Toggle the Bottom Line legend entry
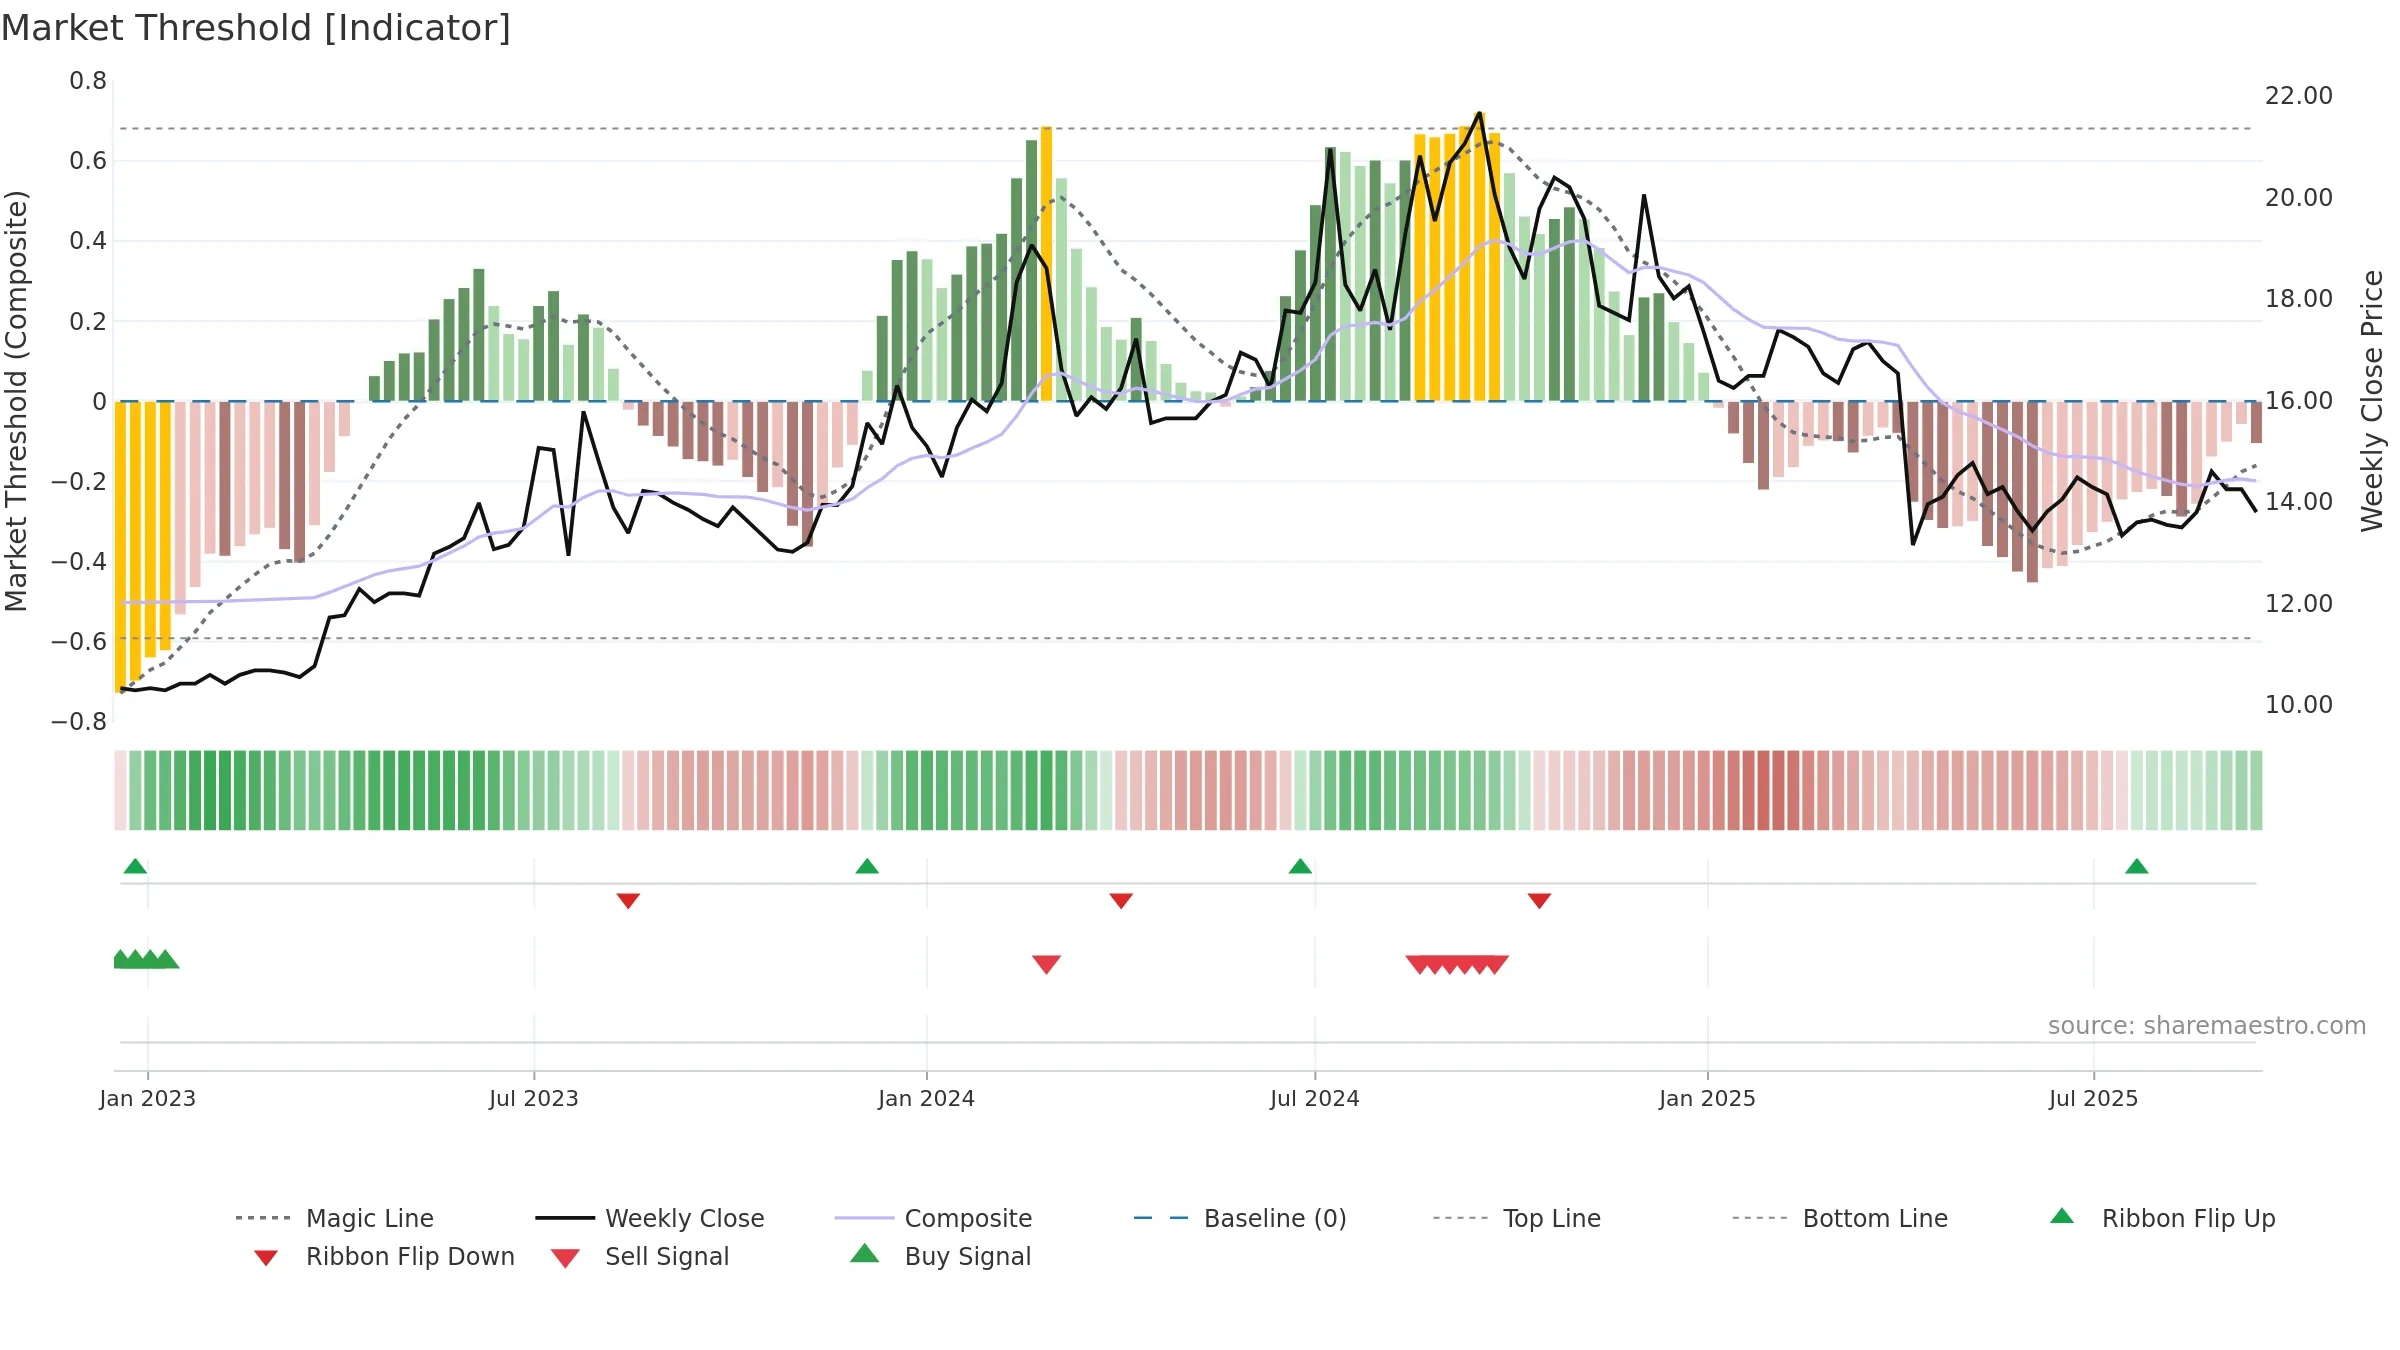This screenshot has width=2400, height=1350. tap(1840, 1218)
